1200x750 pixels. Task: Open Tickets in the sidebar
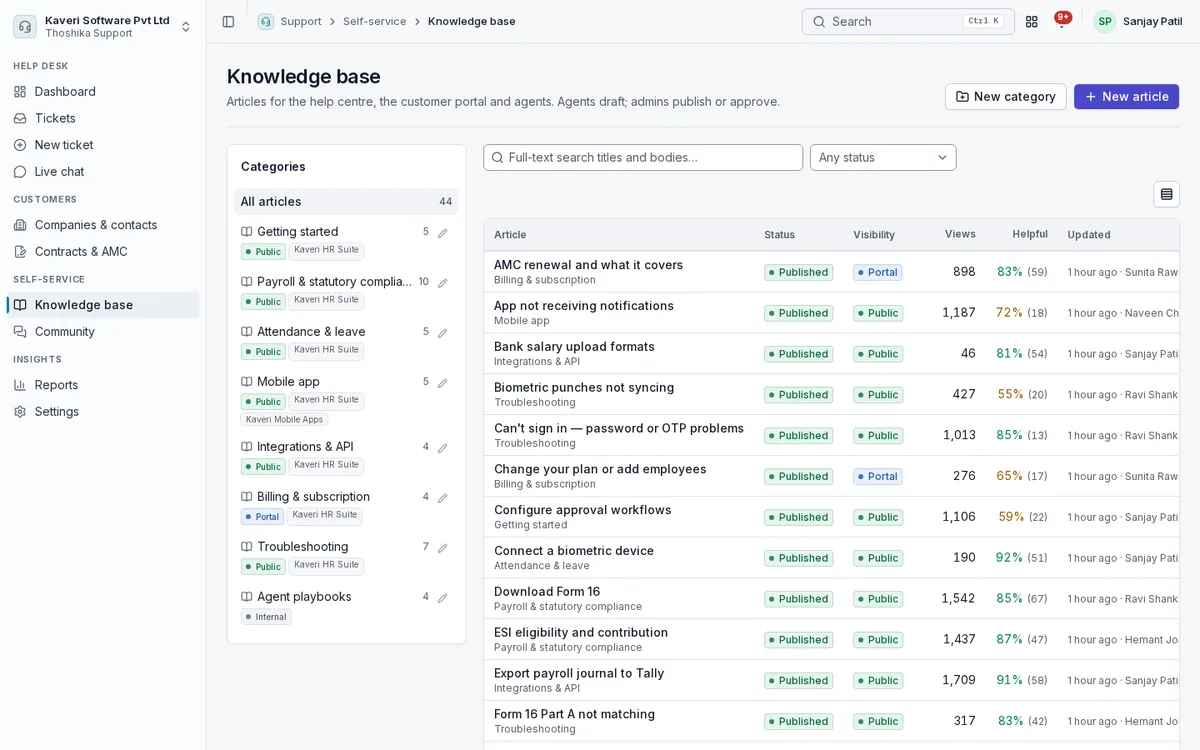click(103, 118)
